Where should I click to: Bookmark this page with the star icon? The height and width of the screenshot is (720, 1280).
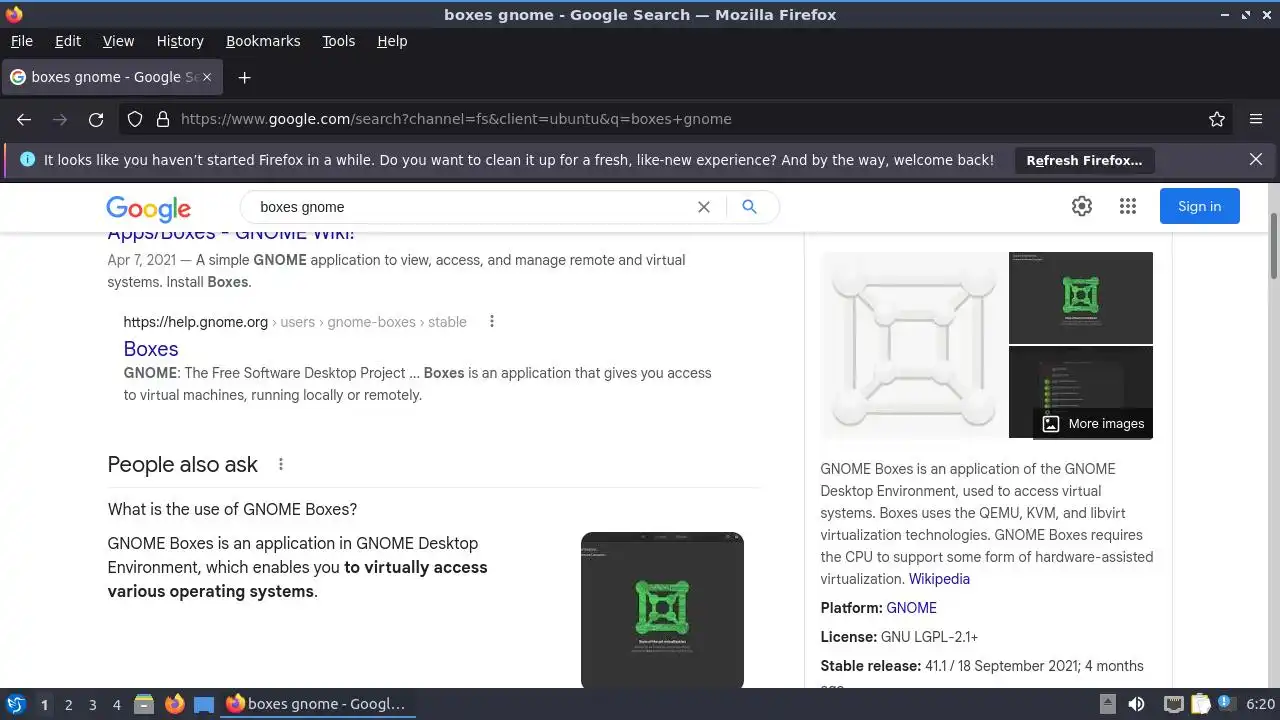(x=1217, y=119)
